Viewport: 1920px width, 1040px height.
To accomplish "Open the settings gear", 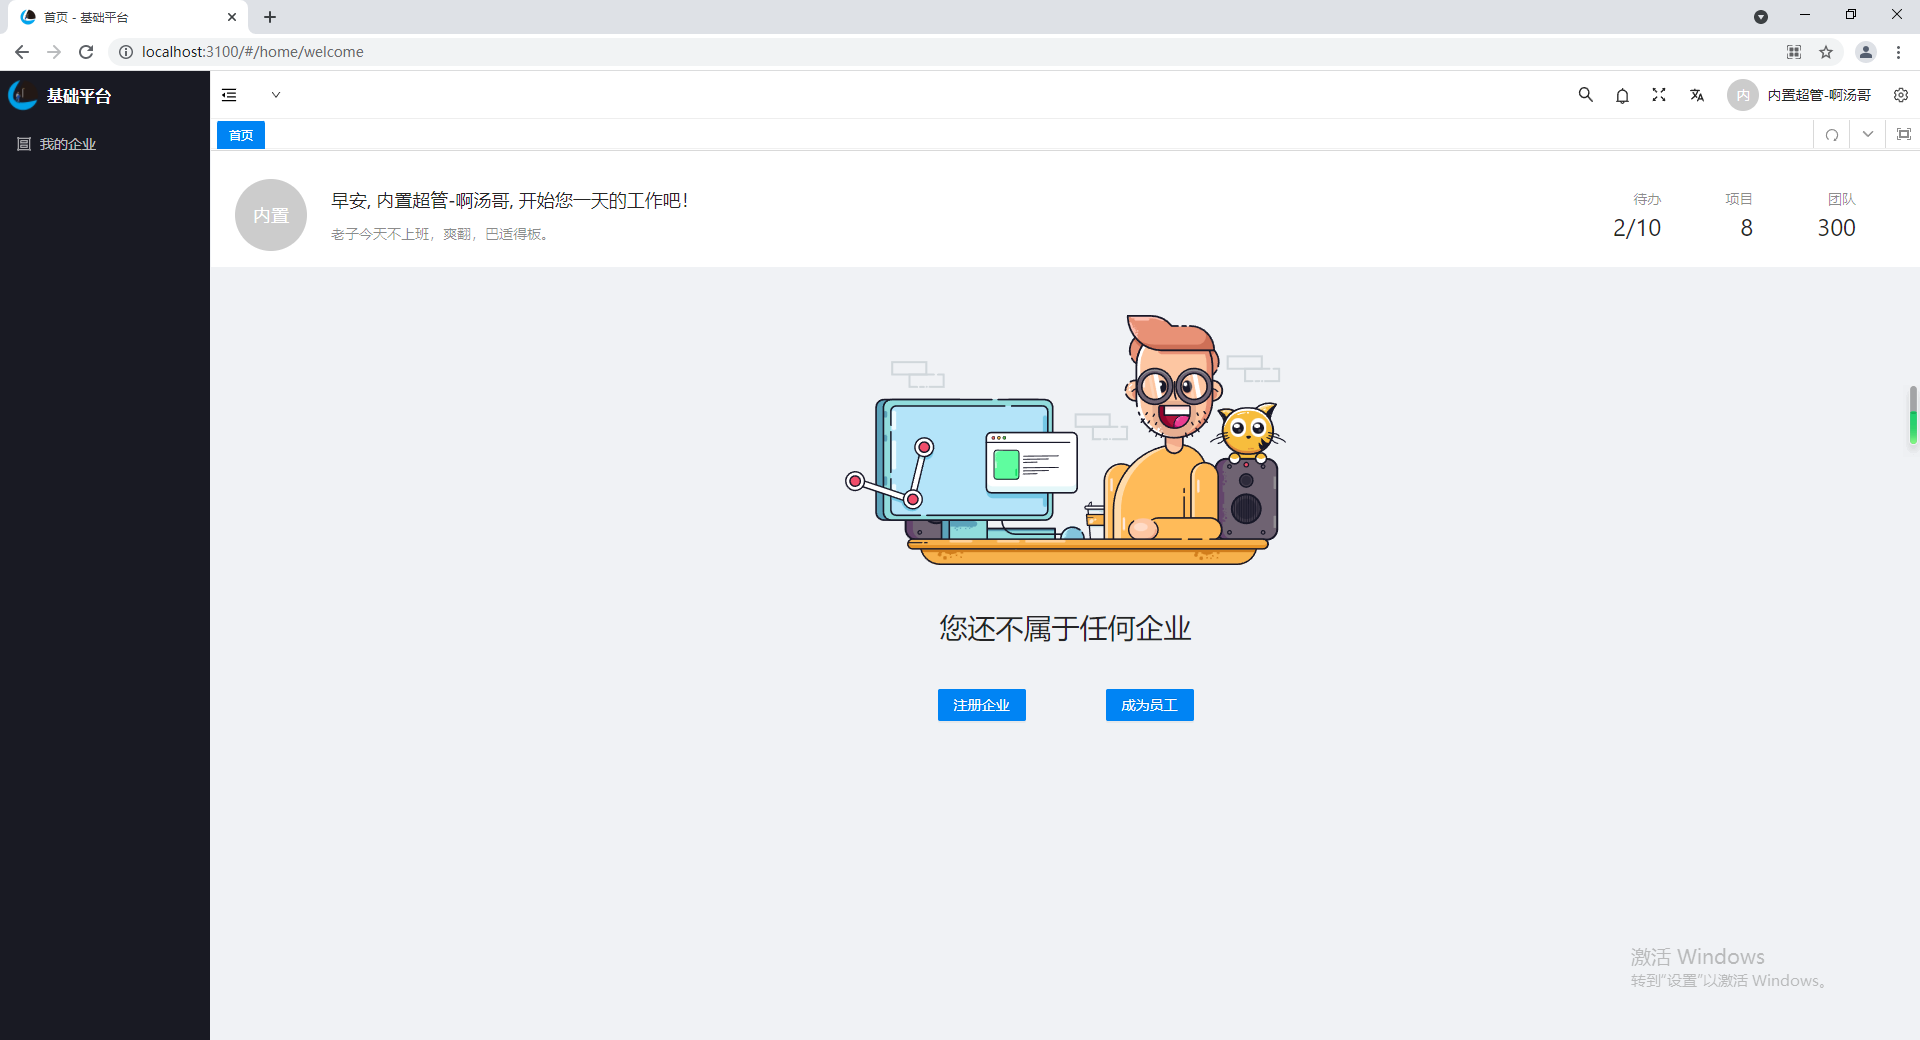I will (x=1901, y=95).
